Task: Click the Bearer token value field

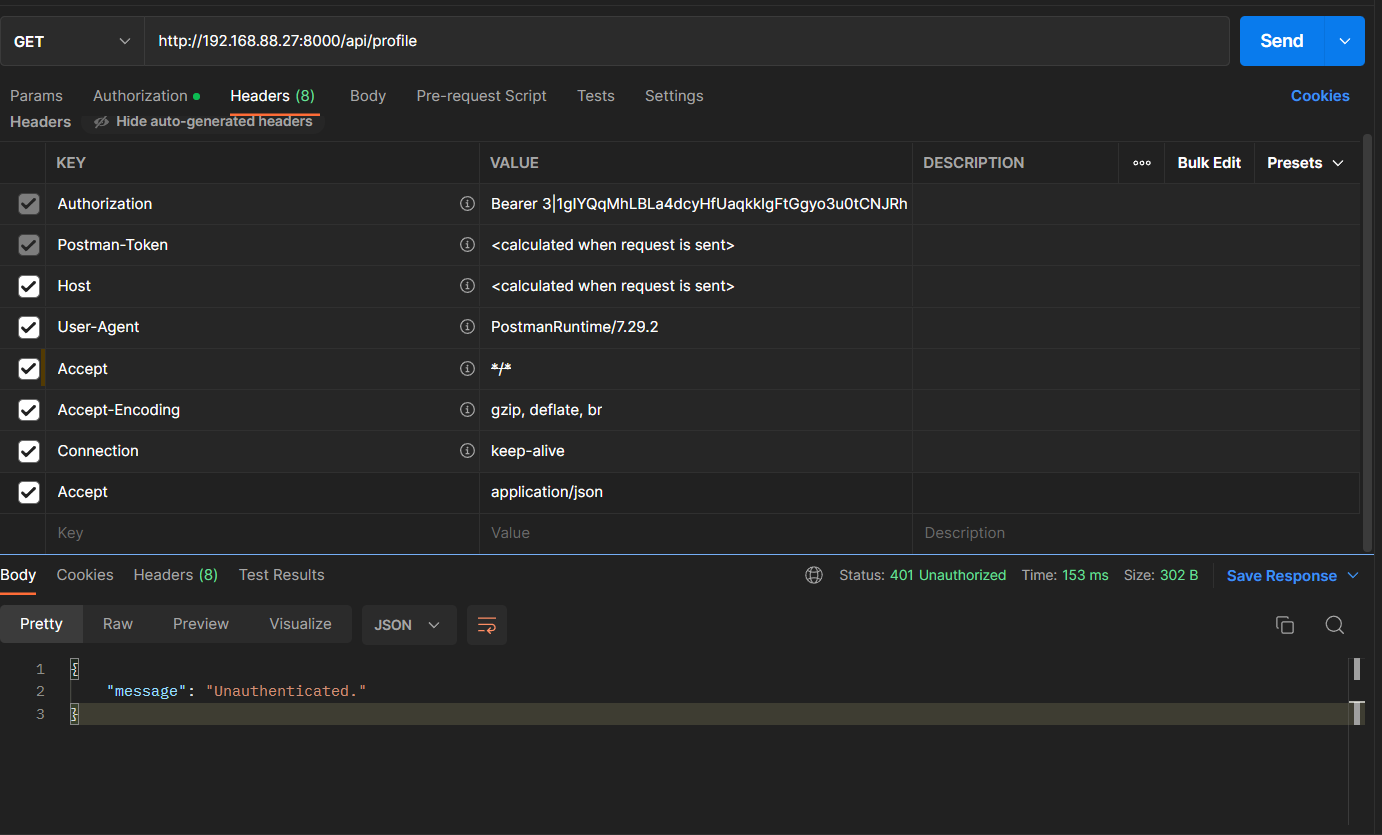Action: 696,204
